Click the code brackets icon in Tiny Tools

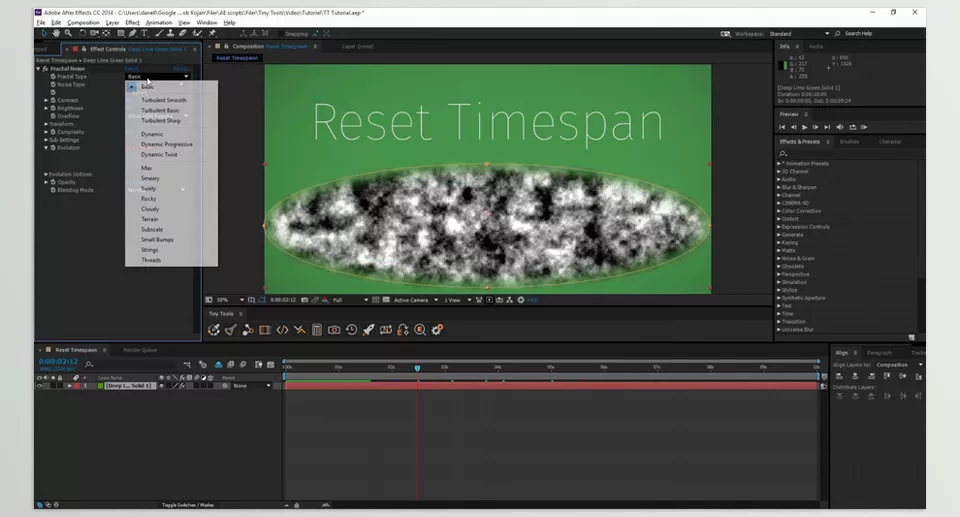click(282, 330)
